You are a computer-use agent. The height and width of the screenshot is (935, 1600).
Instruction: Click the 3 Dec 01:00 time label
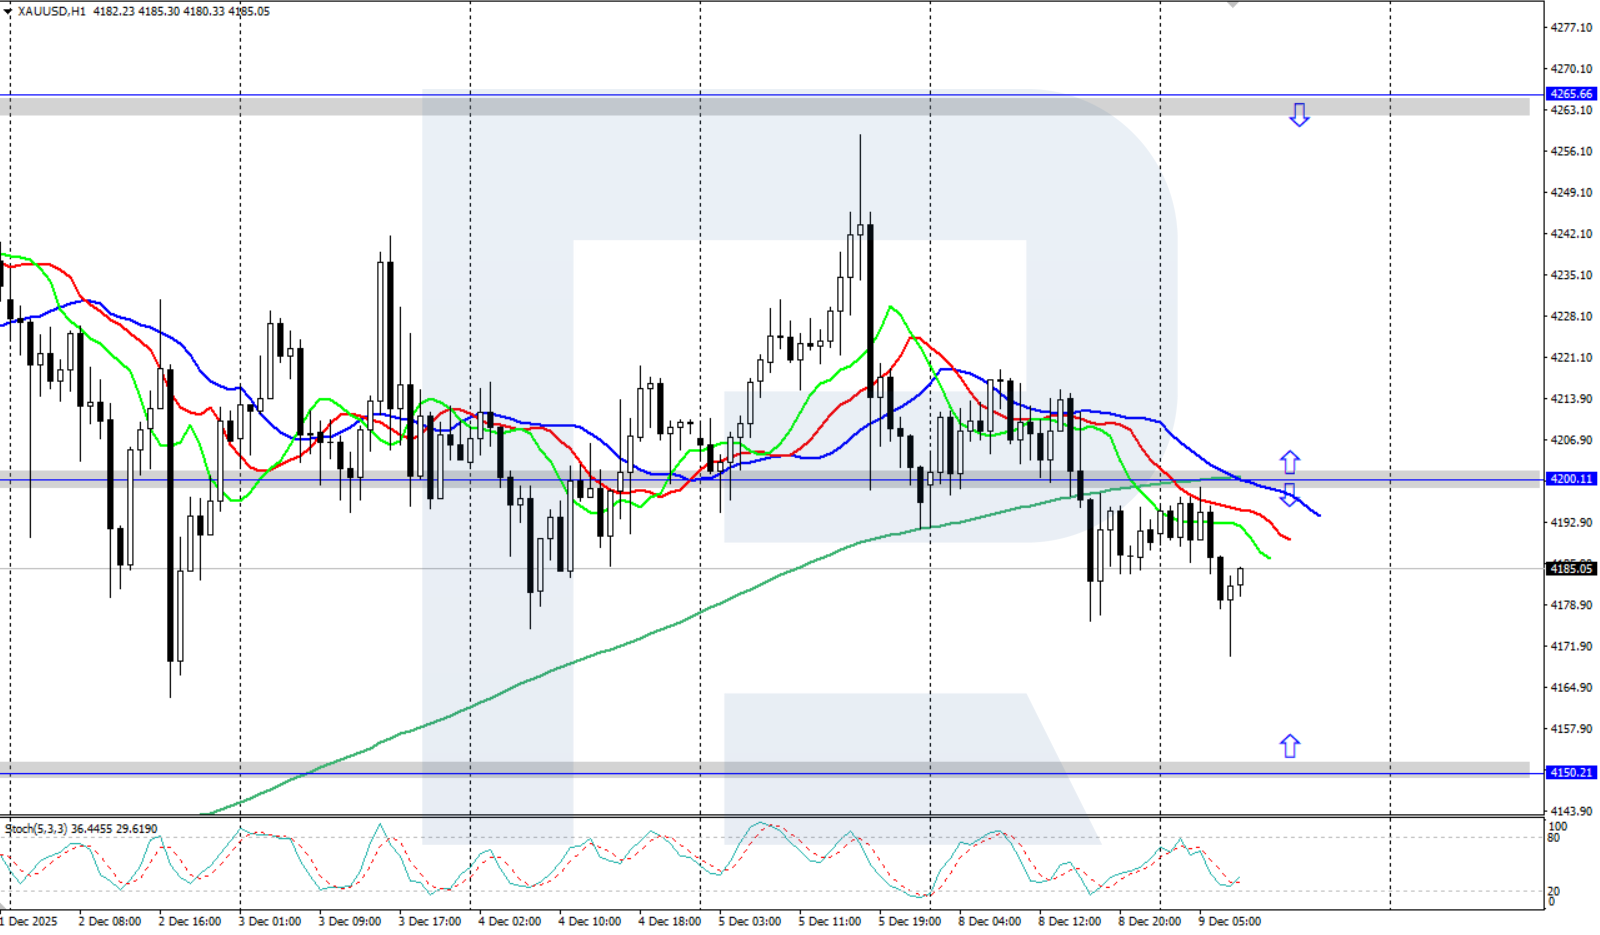pyautogui.click(x=269, y=921)
